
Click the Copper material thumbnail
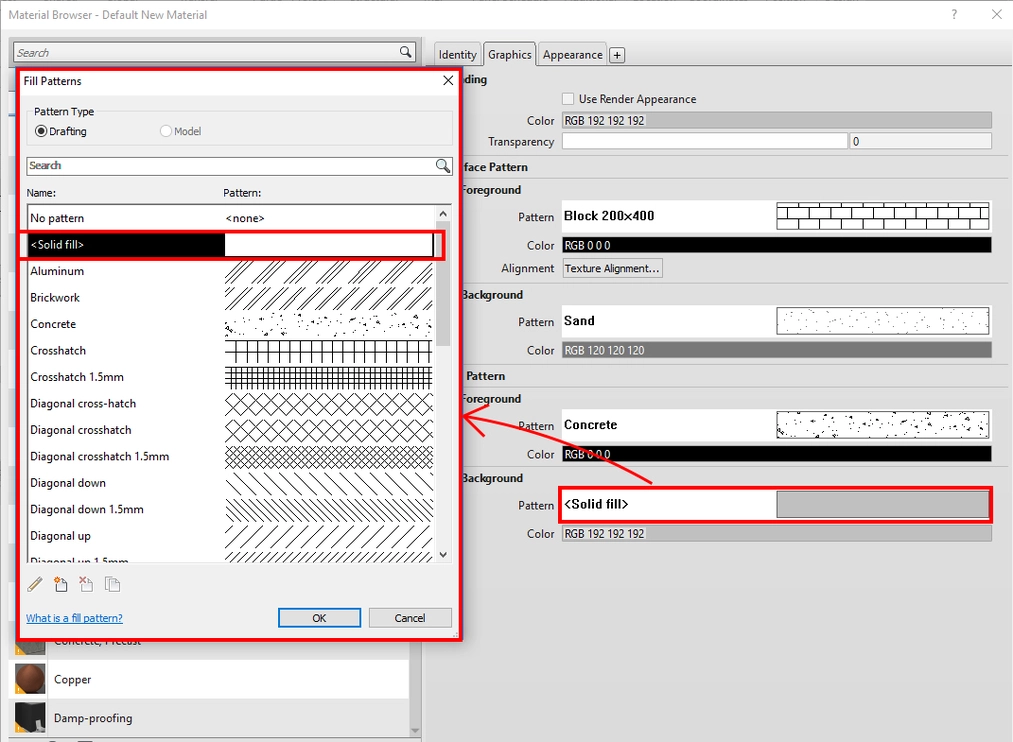(29, 679)
